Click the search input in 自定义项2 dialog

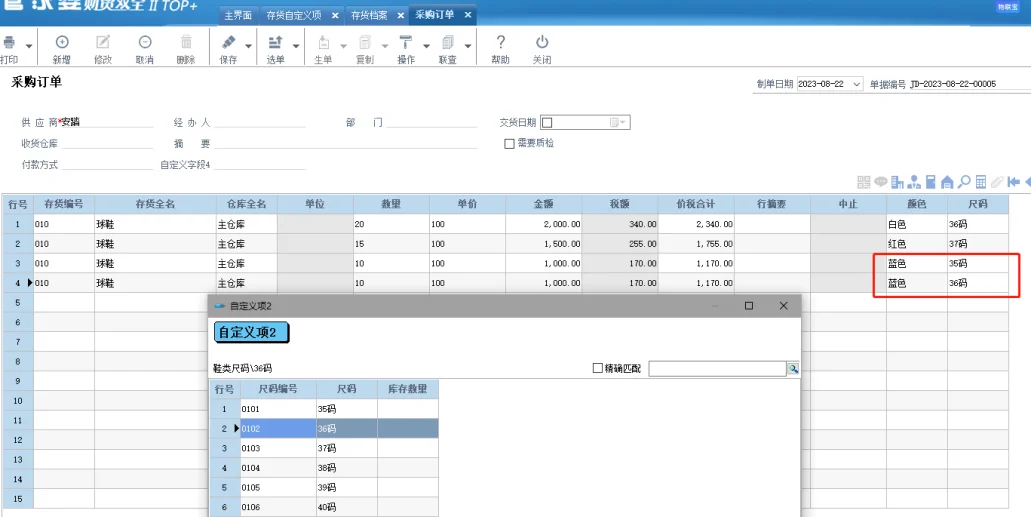click(x=717, y=369)
